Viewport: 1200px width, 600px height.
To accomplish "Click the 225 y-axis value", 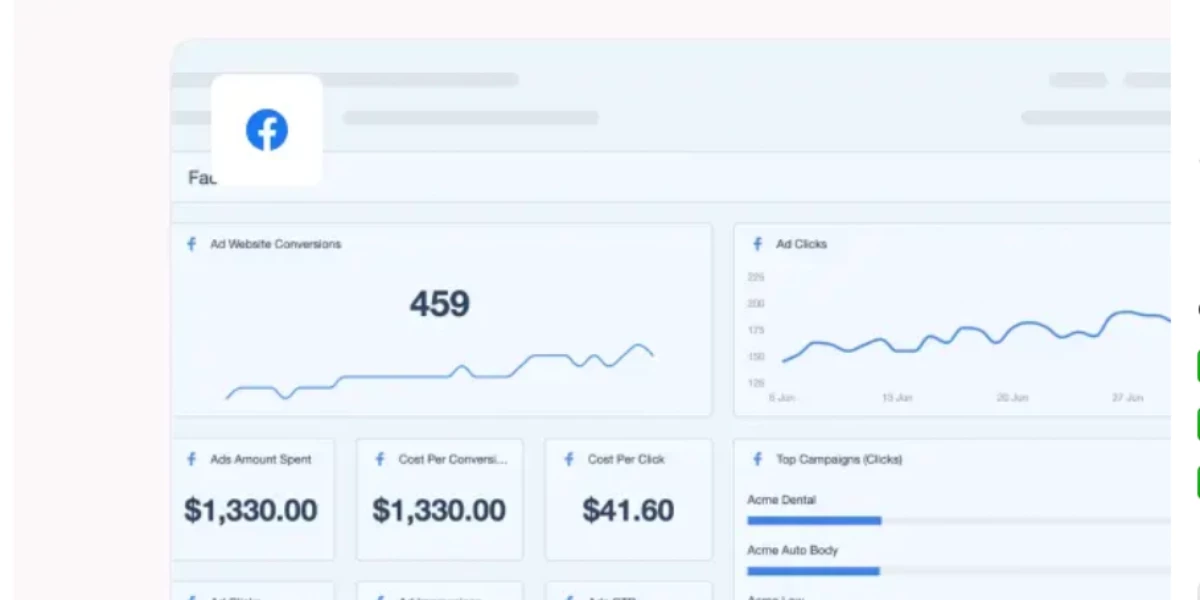I will coord(756,278).
